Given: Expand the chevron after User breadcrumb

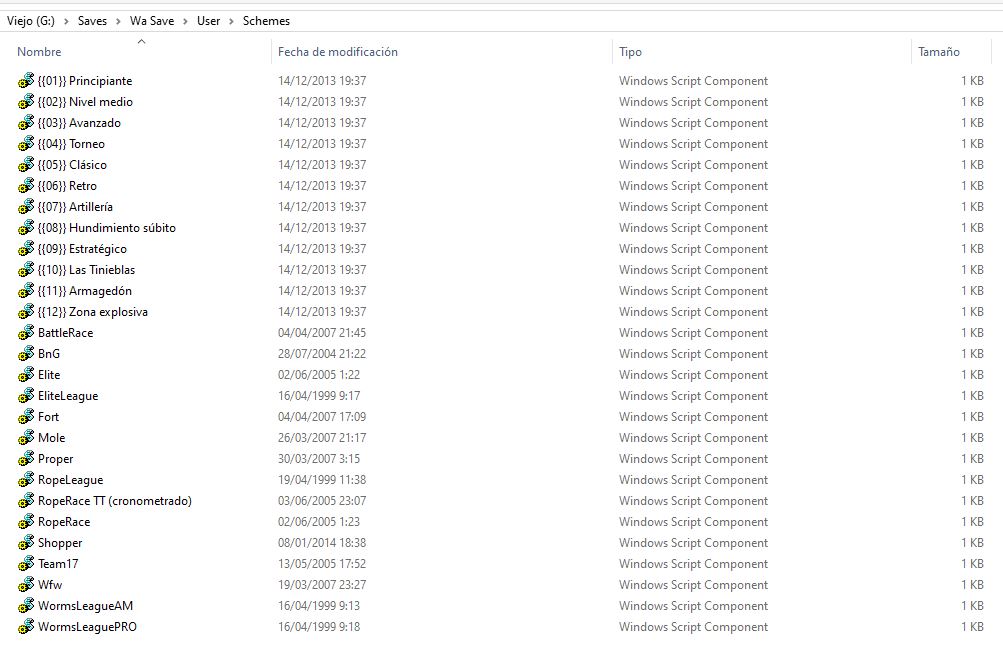Looking at the screenshot, I should click(x=232, y=21).
